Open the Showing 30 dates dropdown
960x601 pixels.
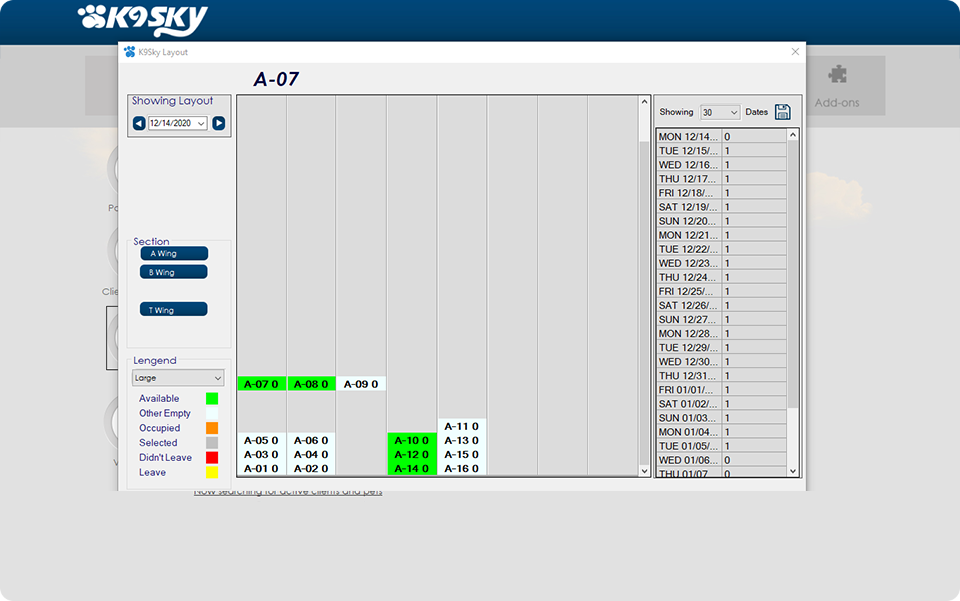tap(720, 112)
